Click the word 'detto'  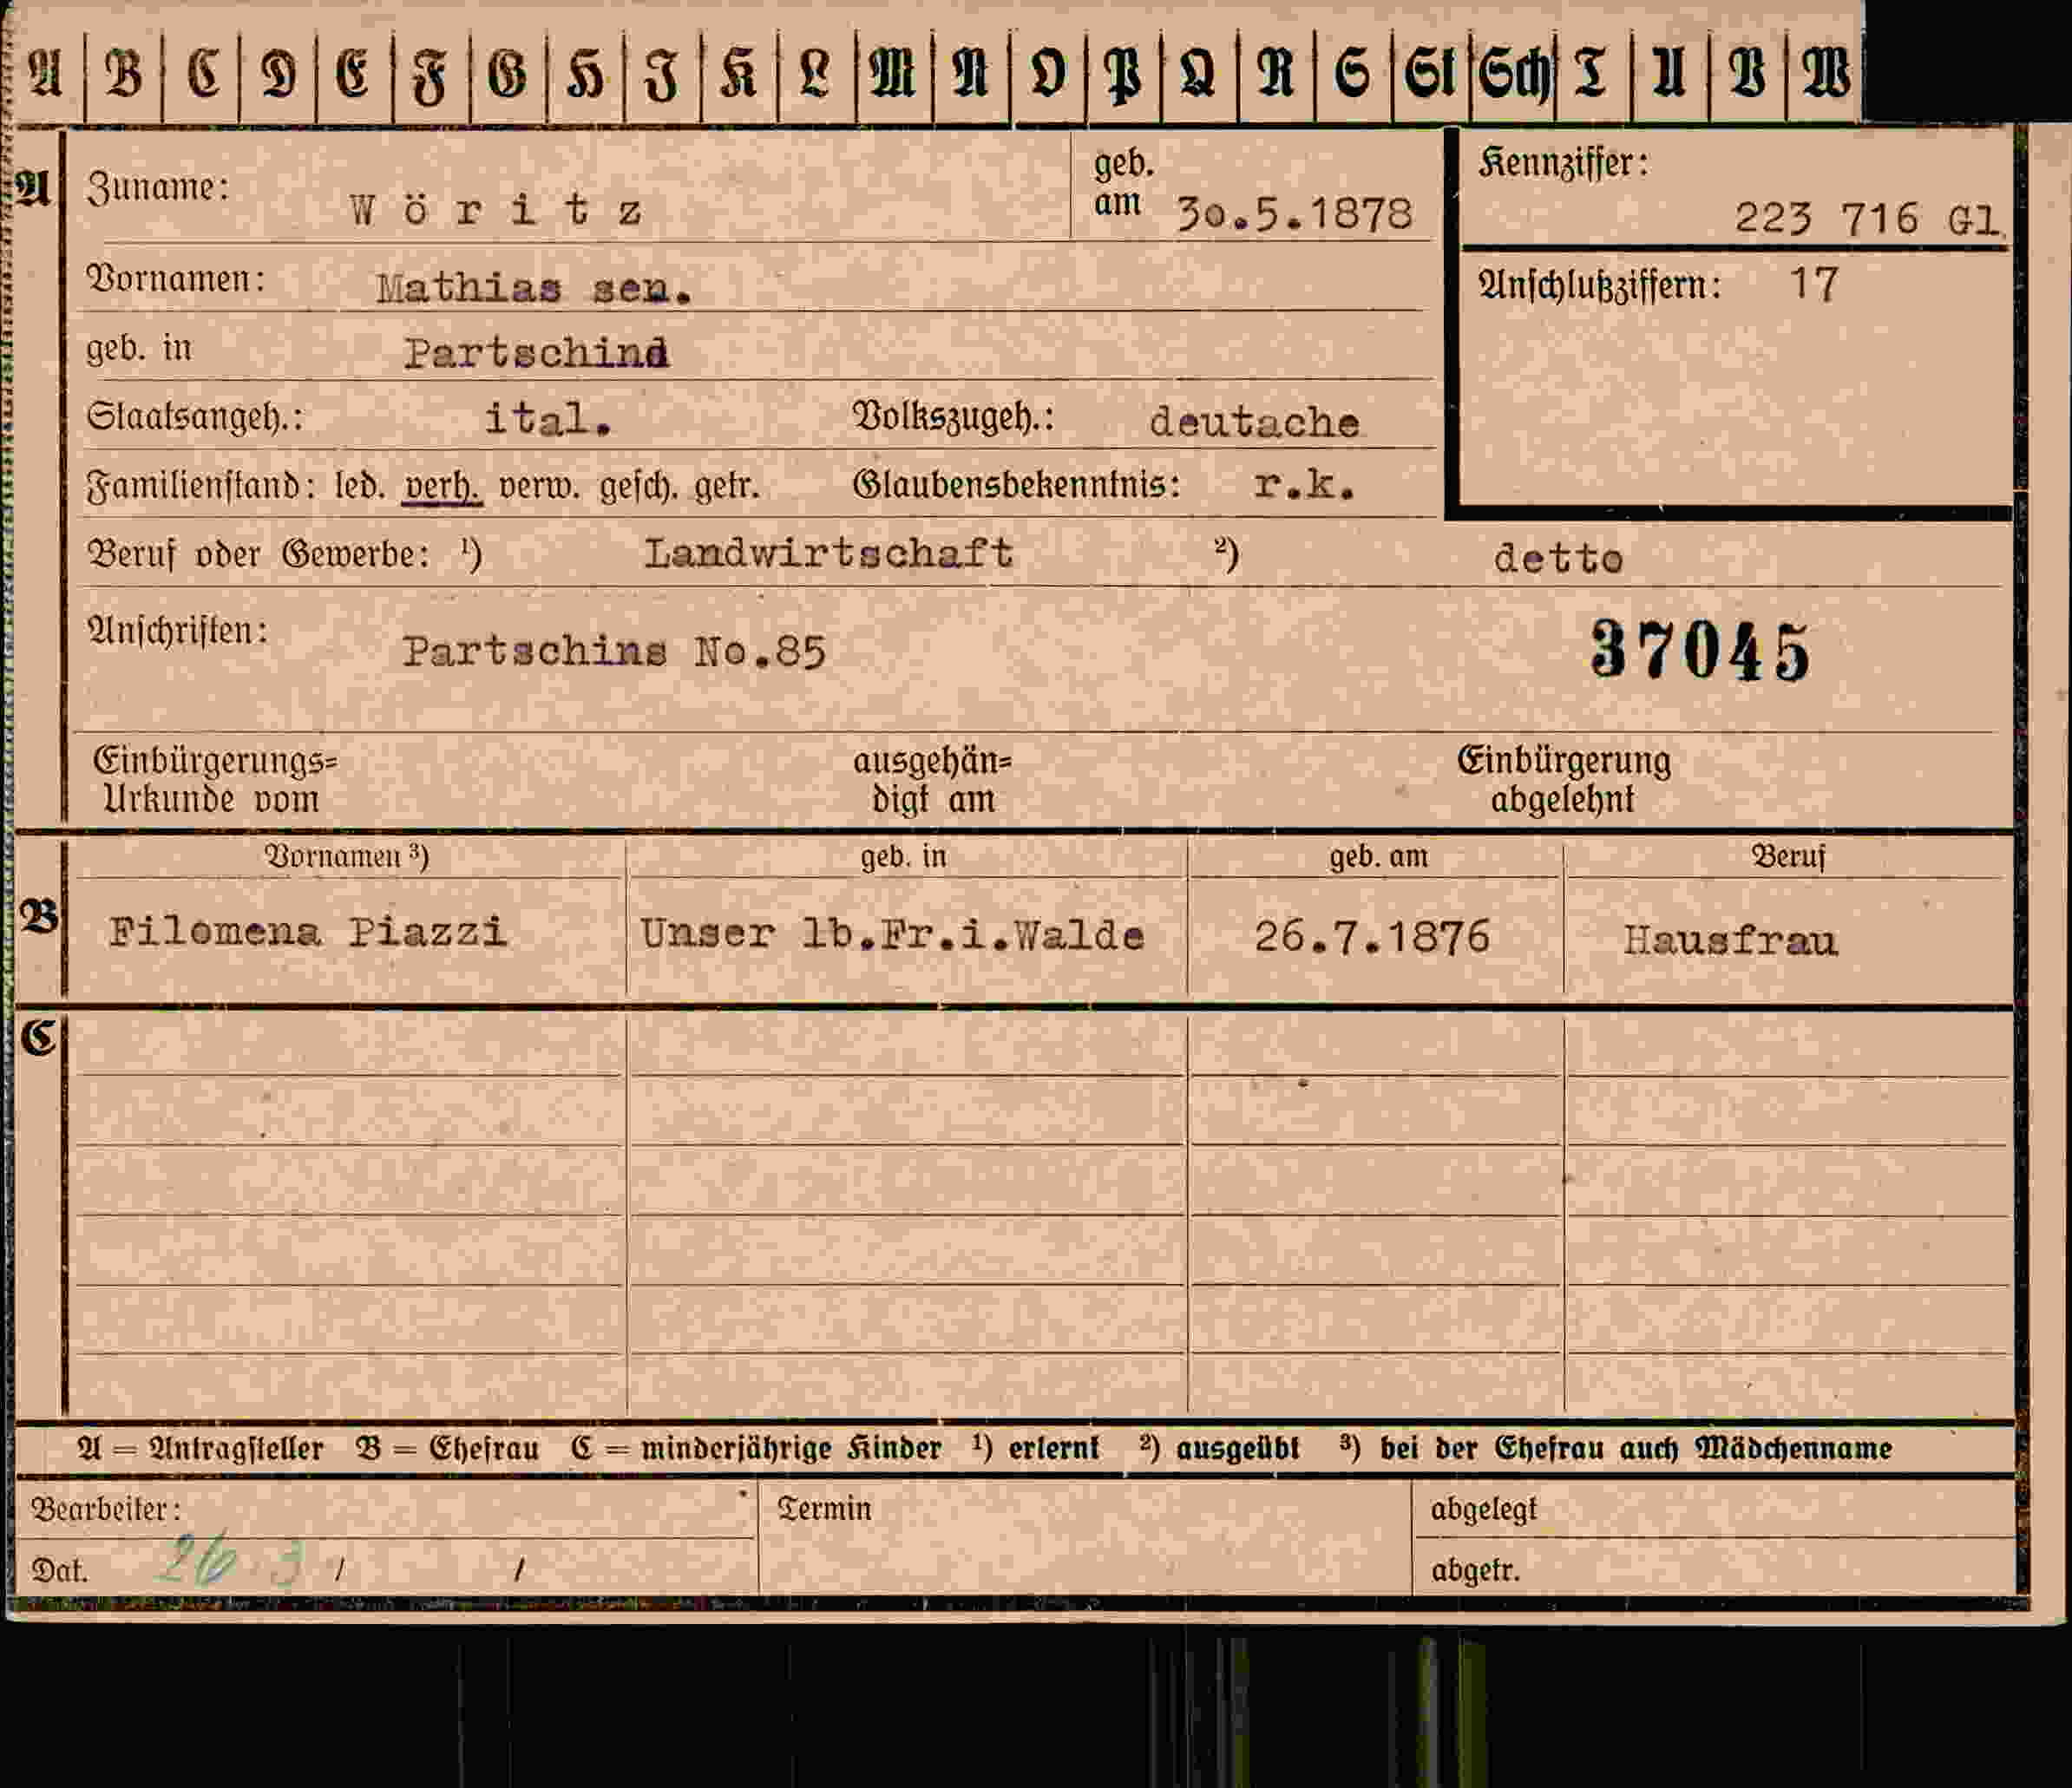[1558, 558]
